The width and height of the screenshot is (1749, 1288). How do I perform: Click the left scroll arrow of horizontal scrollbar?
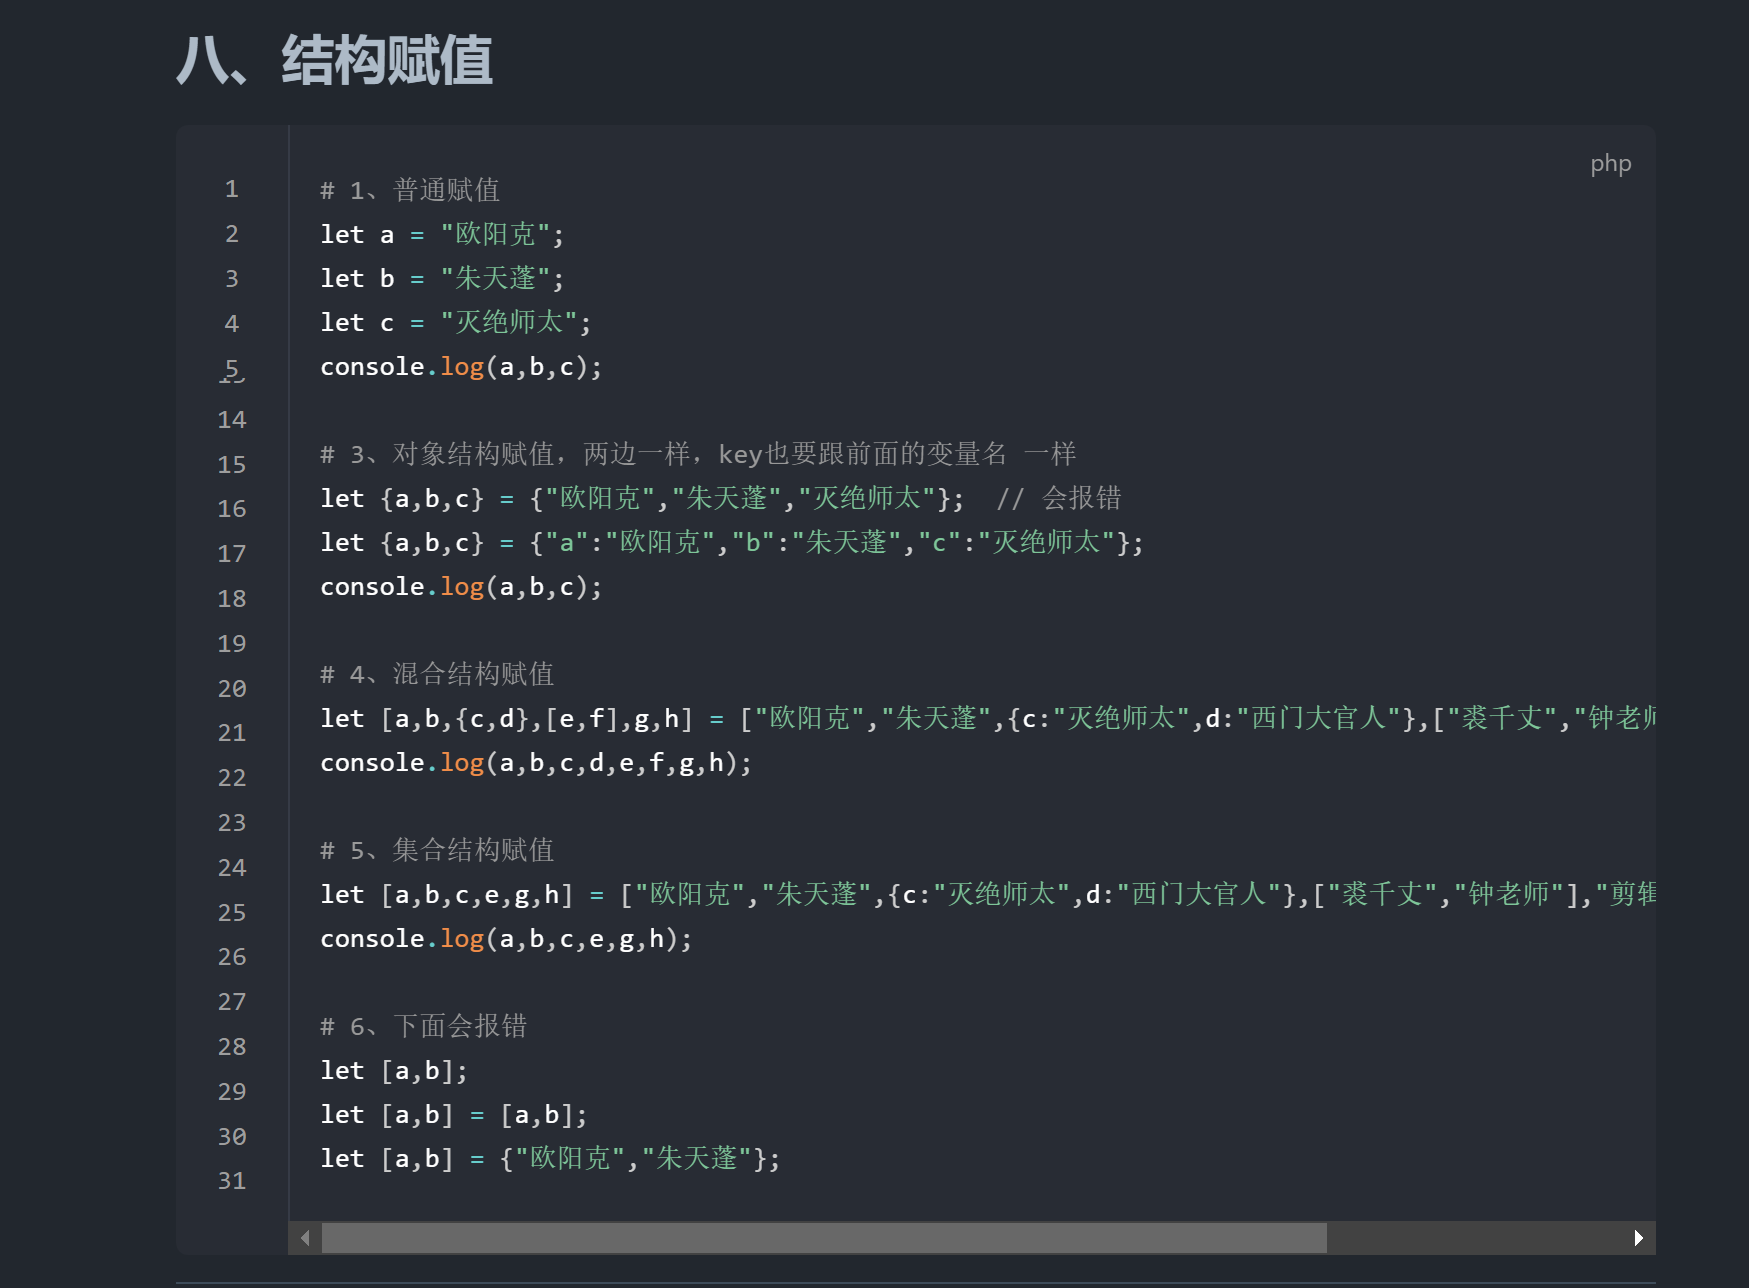pyautogui.click(x=305, y=1238)
